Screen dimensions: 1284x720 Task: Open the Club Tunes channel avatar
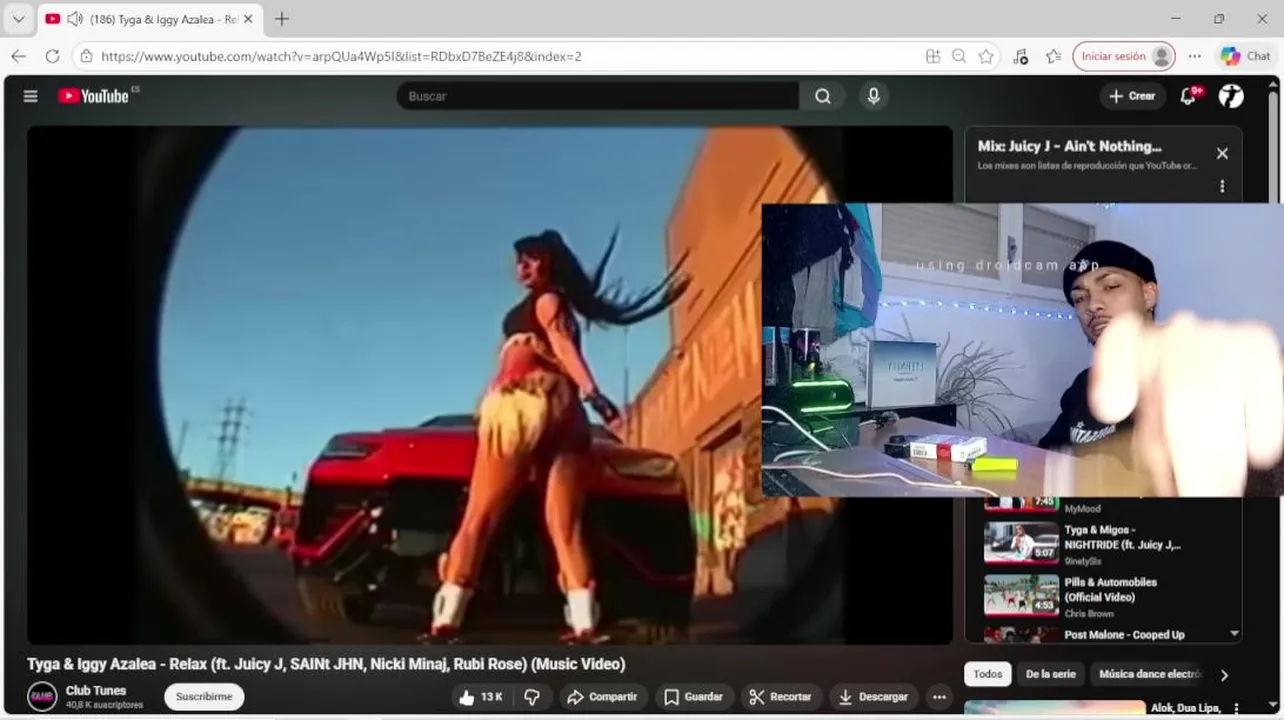tap(42, 697)
